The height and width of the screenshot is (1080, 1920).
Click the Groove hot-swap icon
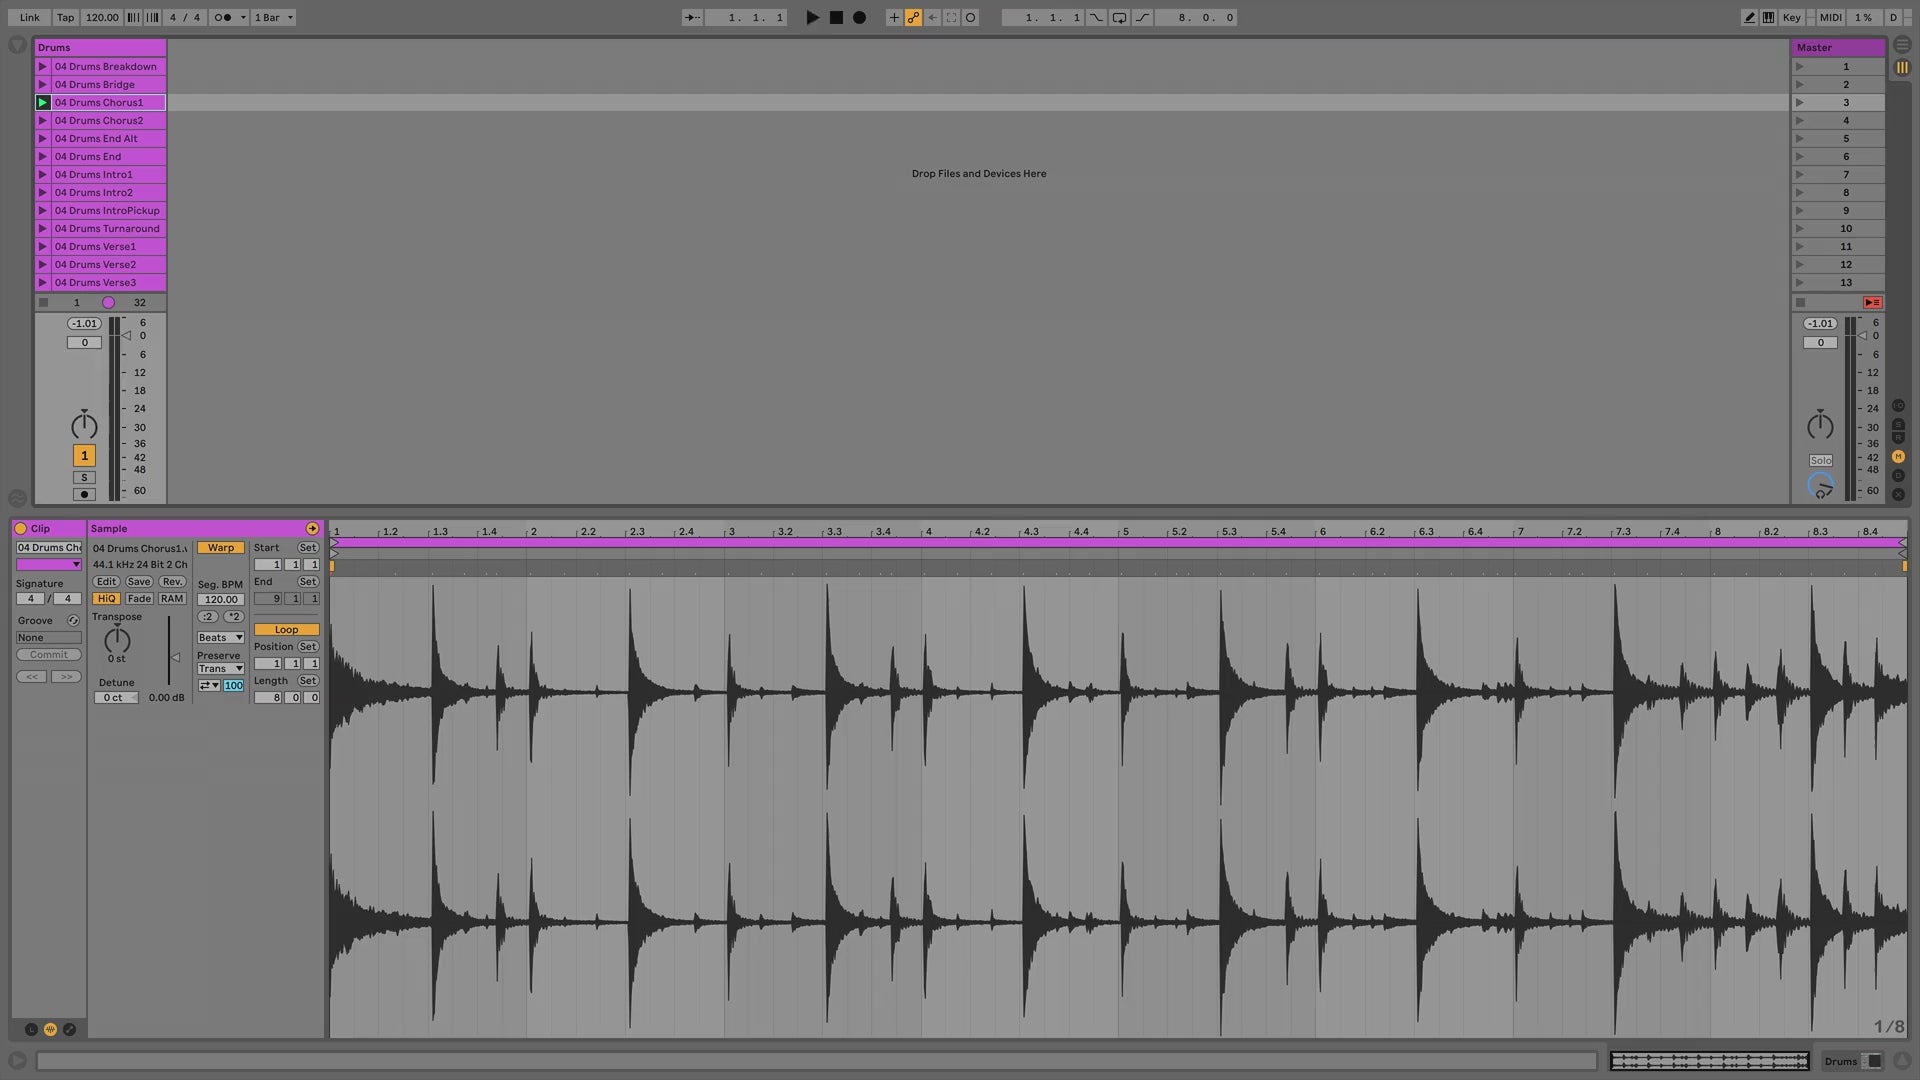tap(73, 621)
